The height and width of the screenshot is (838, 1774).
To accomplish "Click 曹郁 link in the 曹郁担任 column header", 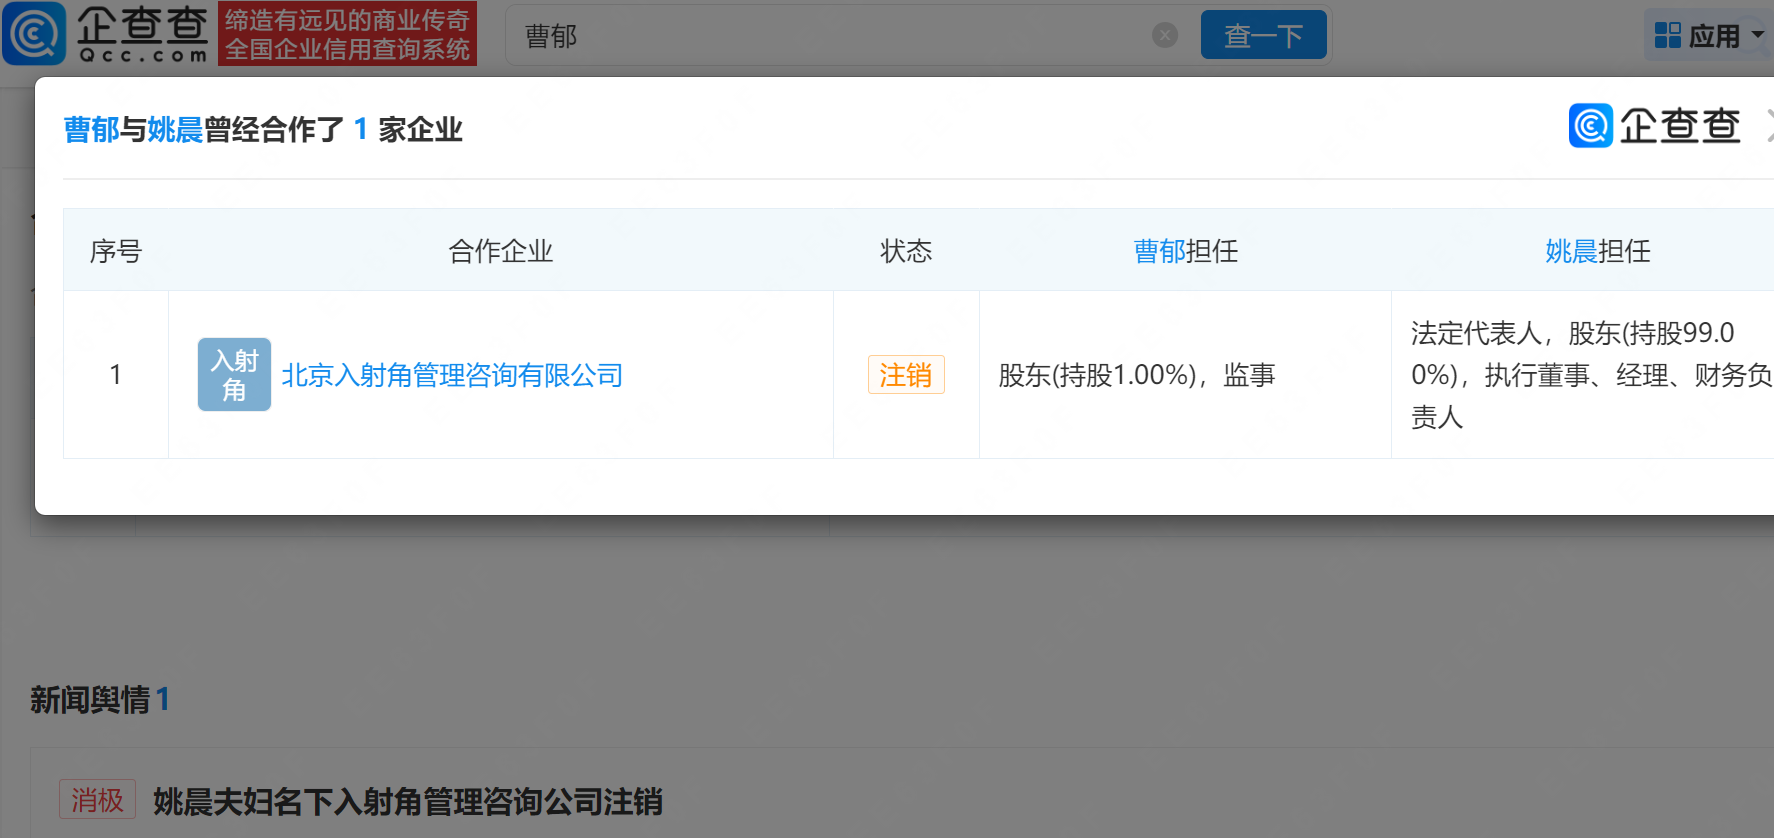I will point(1158,251).
